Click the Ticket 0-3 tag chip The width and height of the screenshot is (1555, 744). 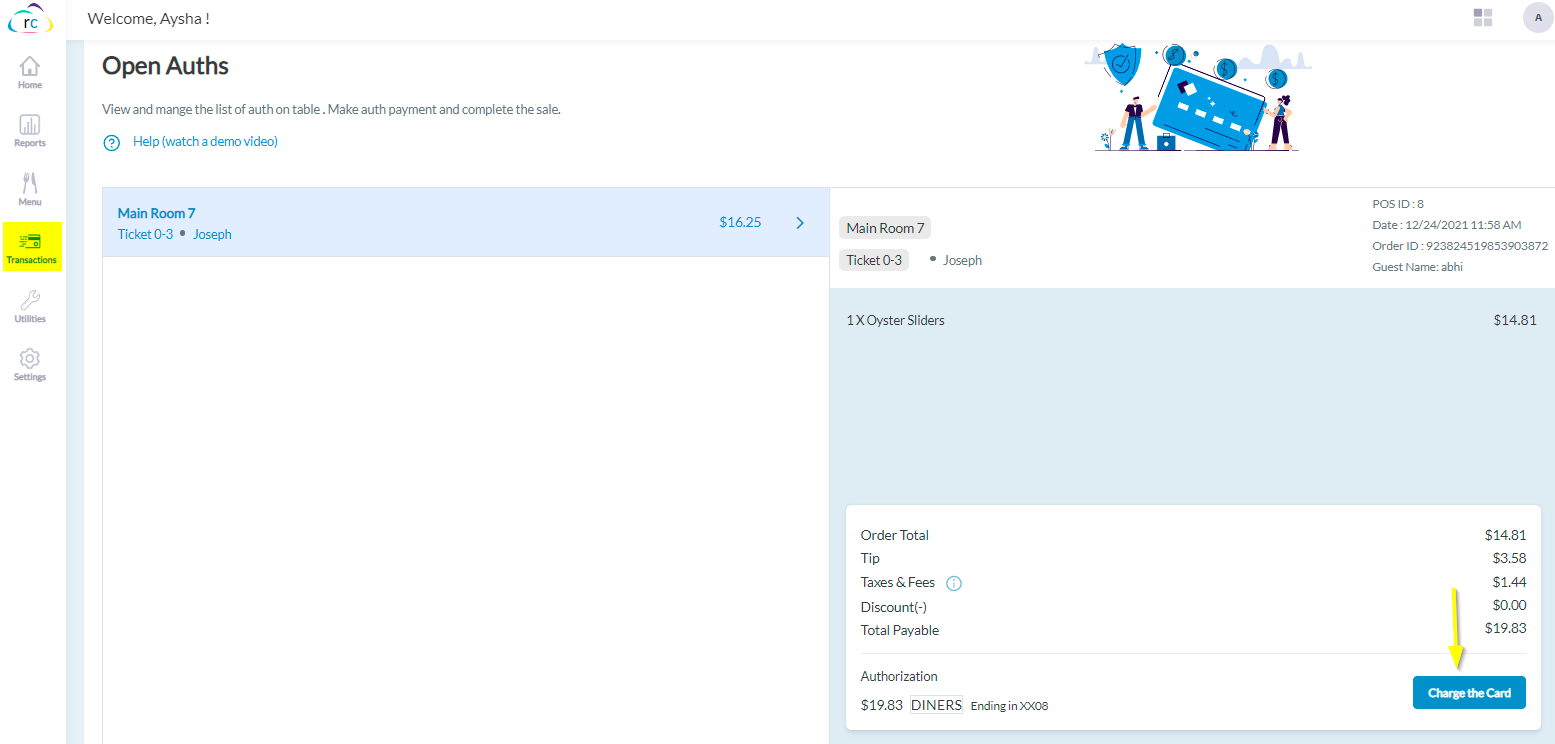[x=874, y=260]
